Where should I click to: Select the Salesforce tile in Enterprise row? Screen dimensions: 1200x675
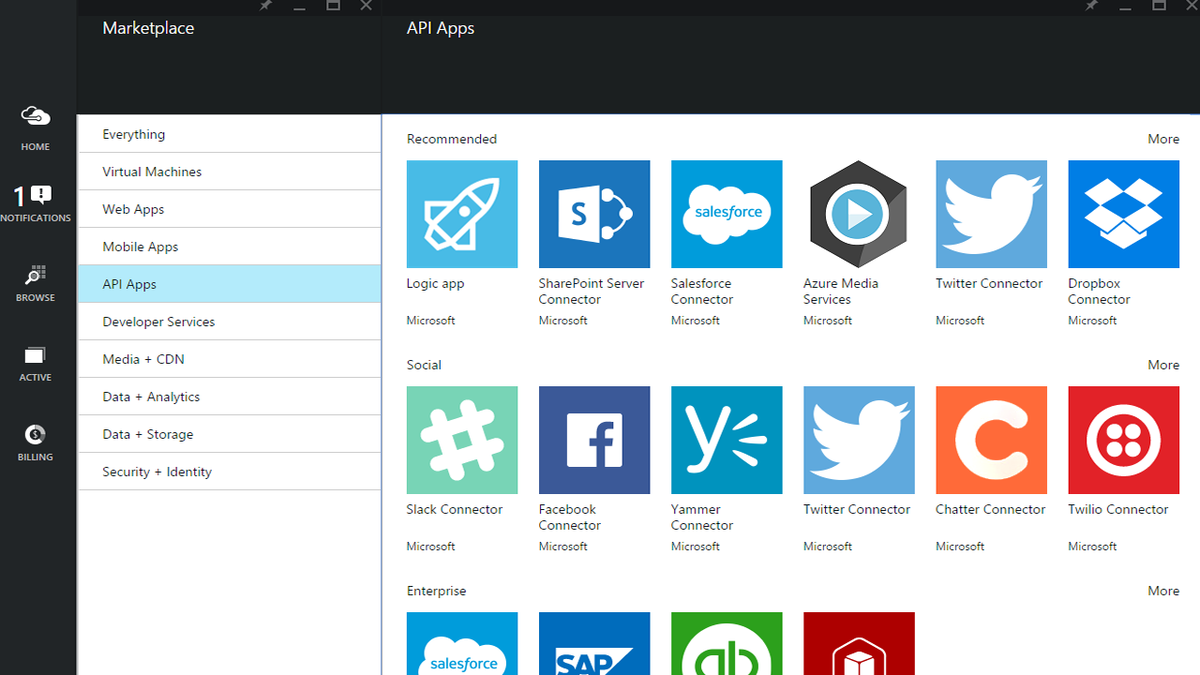462,644
